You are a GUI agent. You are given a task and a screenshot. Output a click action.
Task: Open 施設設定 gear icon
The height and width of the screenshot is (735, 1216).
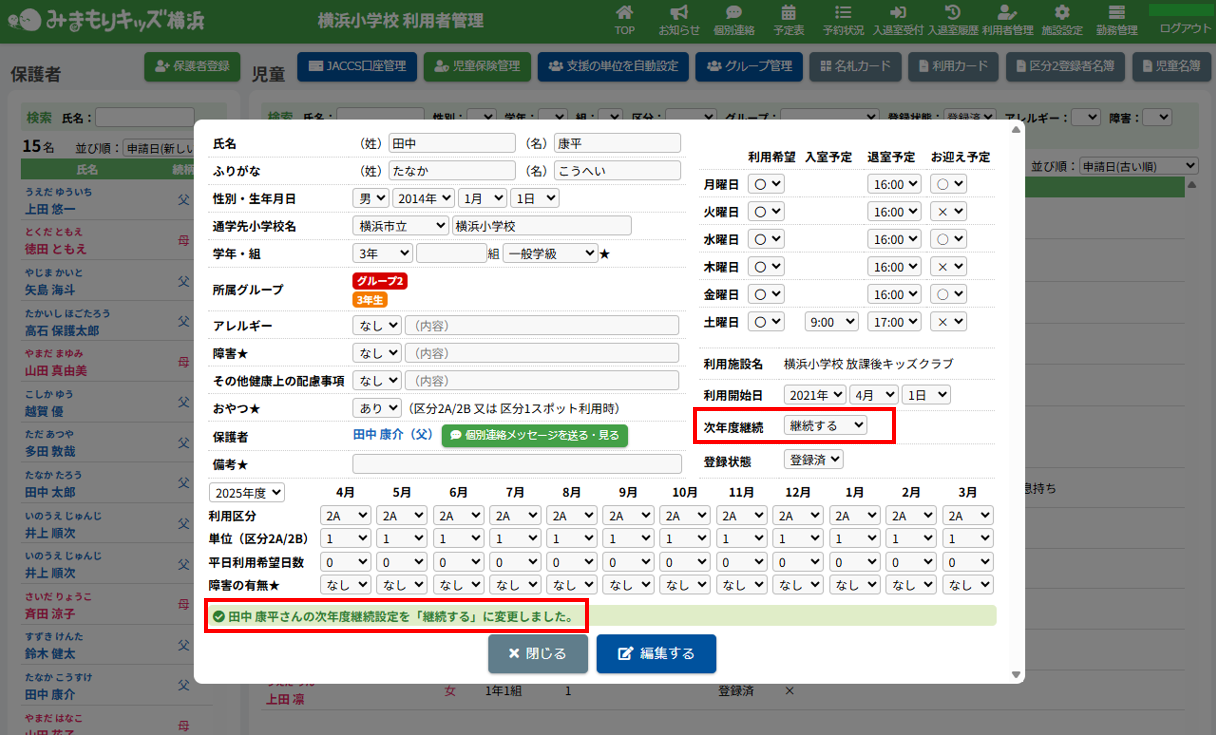click(x=1062, y=13)
